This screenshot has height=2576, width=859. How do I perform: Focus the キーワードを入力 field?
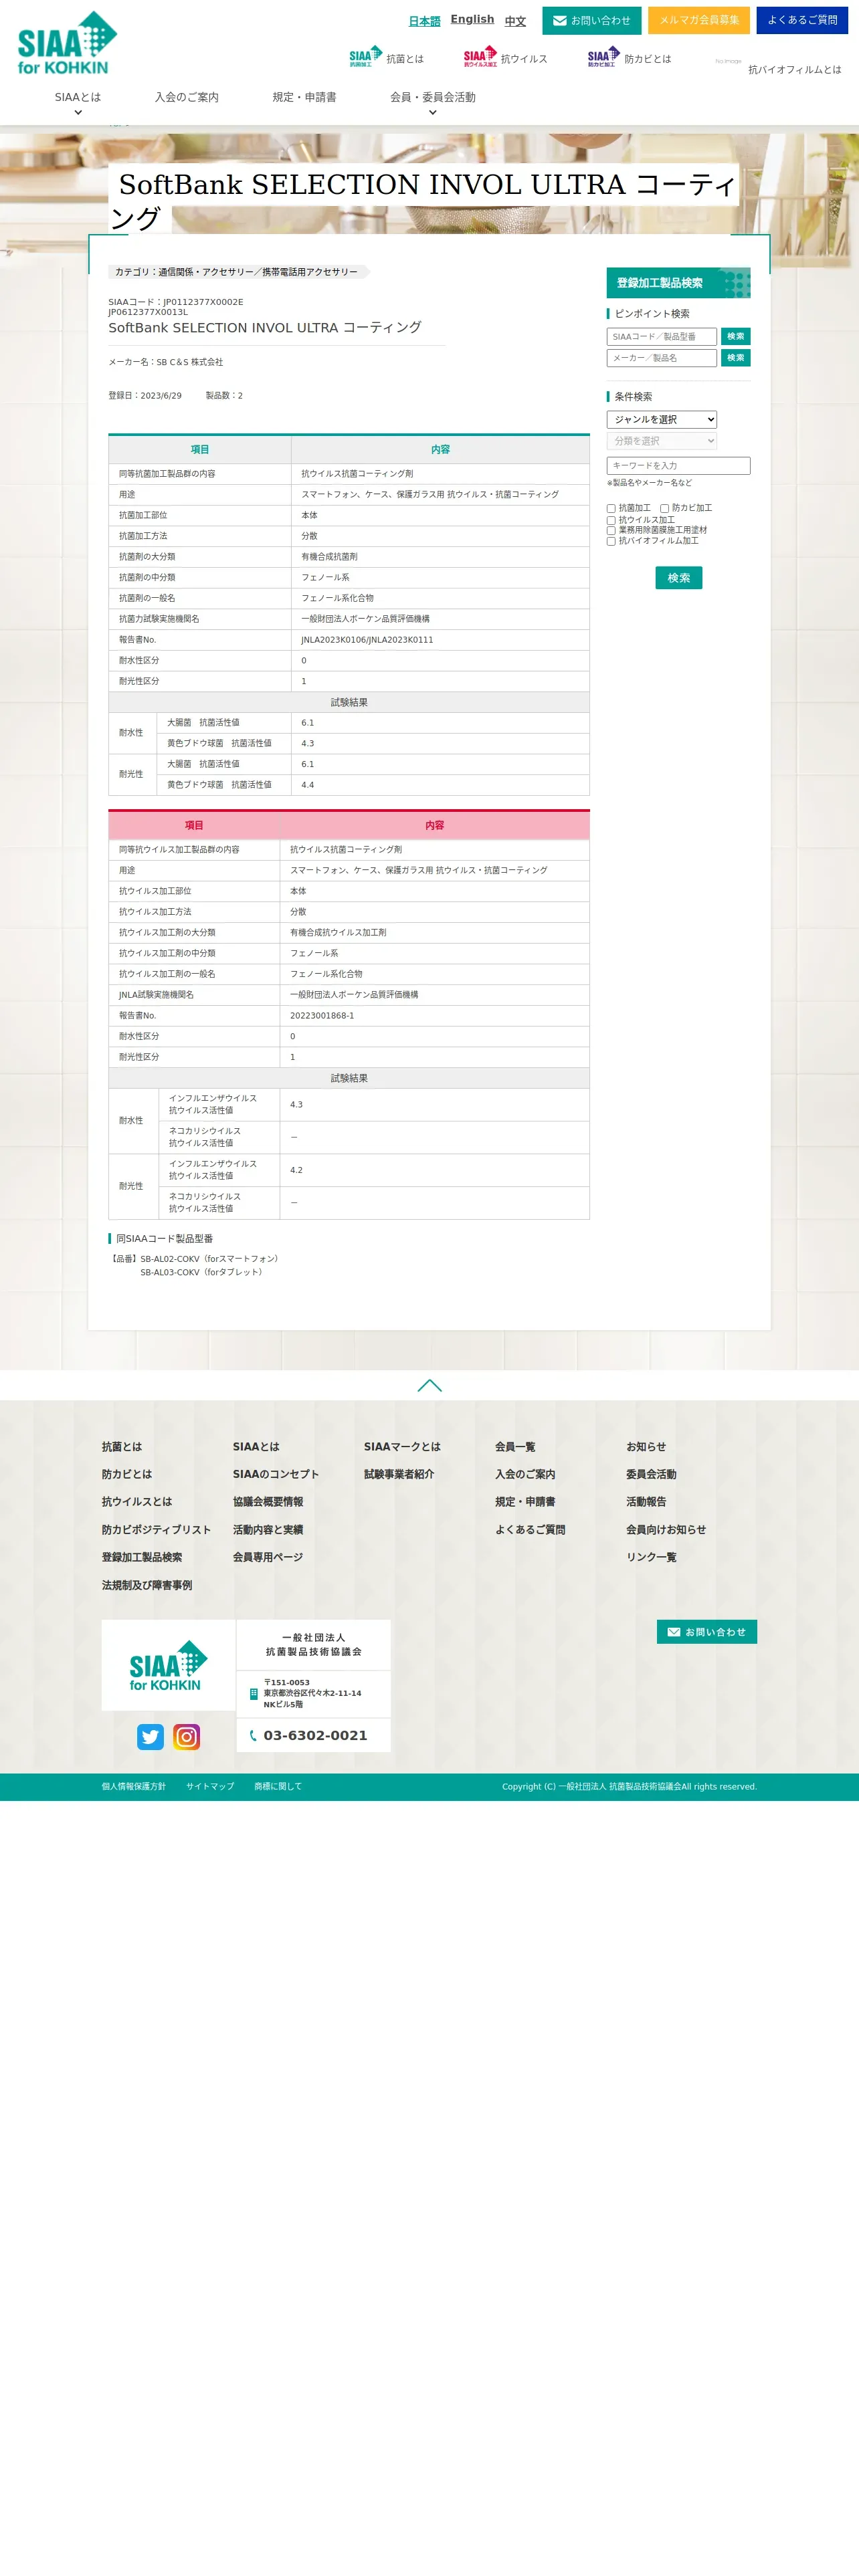pos(678,466)
